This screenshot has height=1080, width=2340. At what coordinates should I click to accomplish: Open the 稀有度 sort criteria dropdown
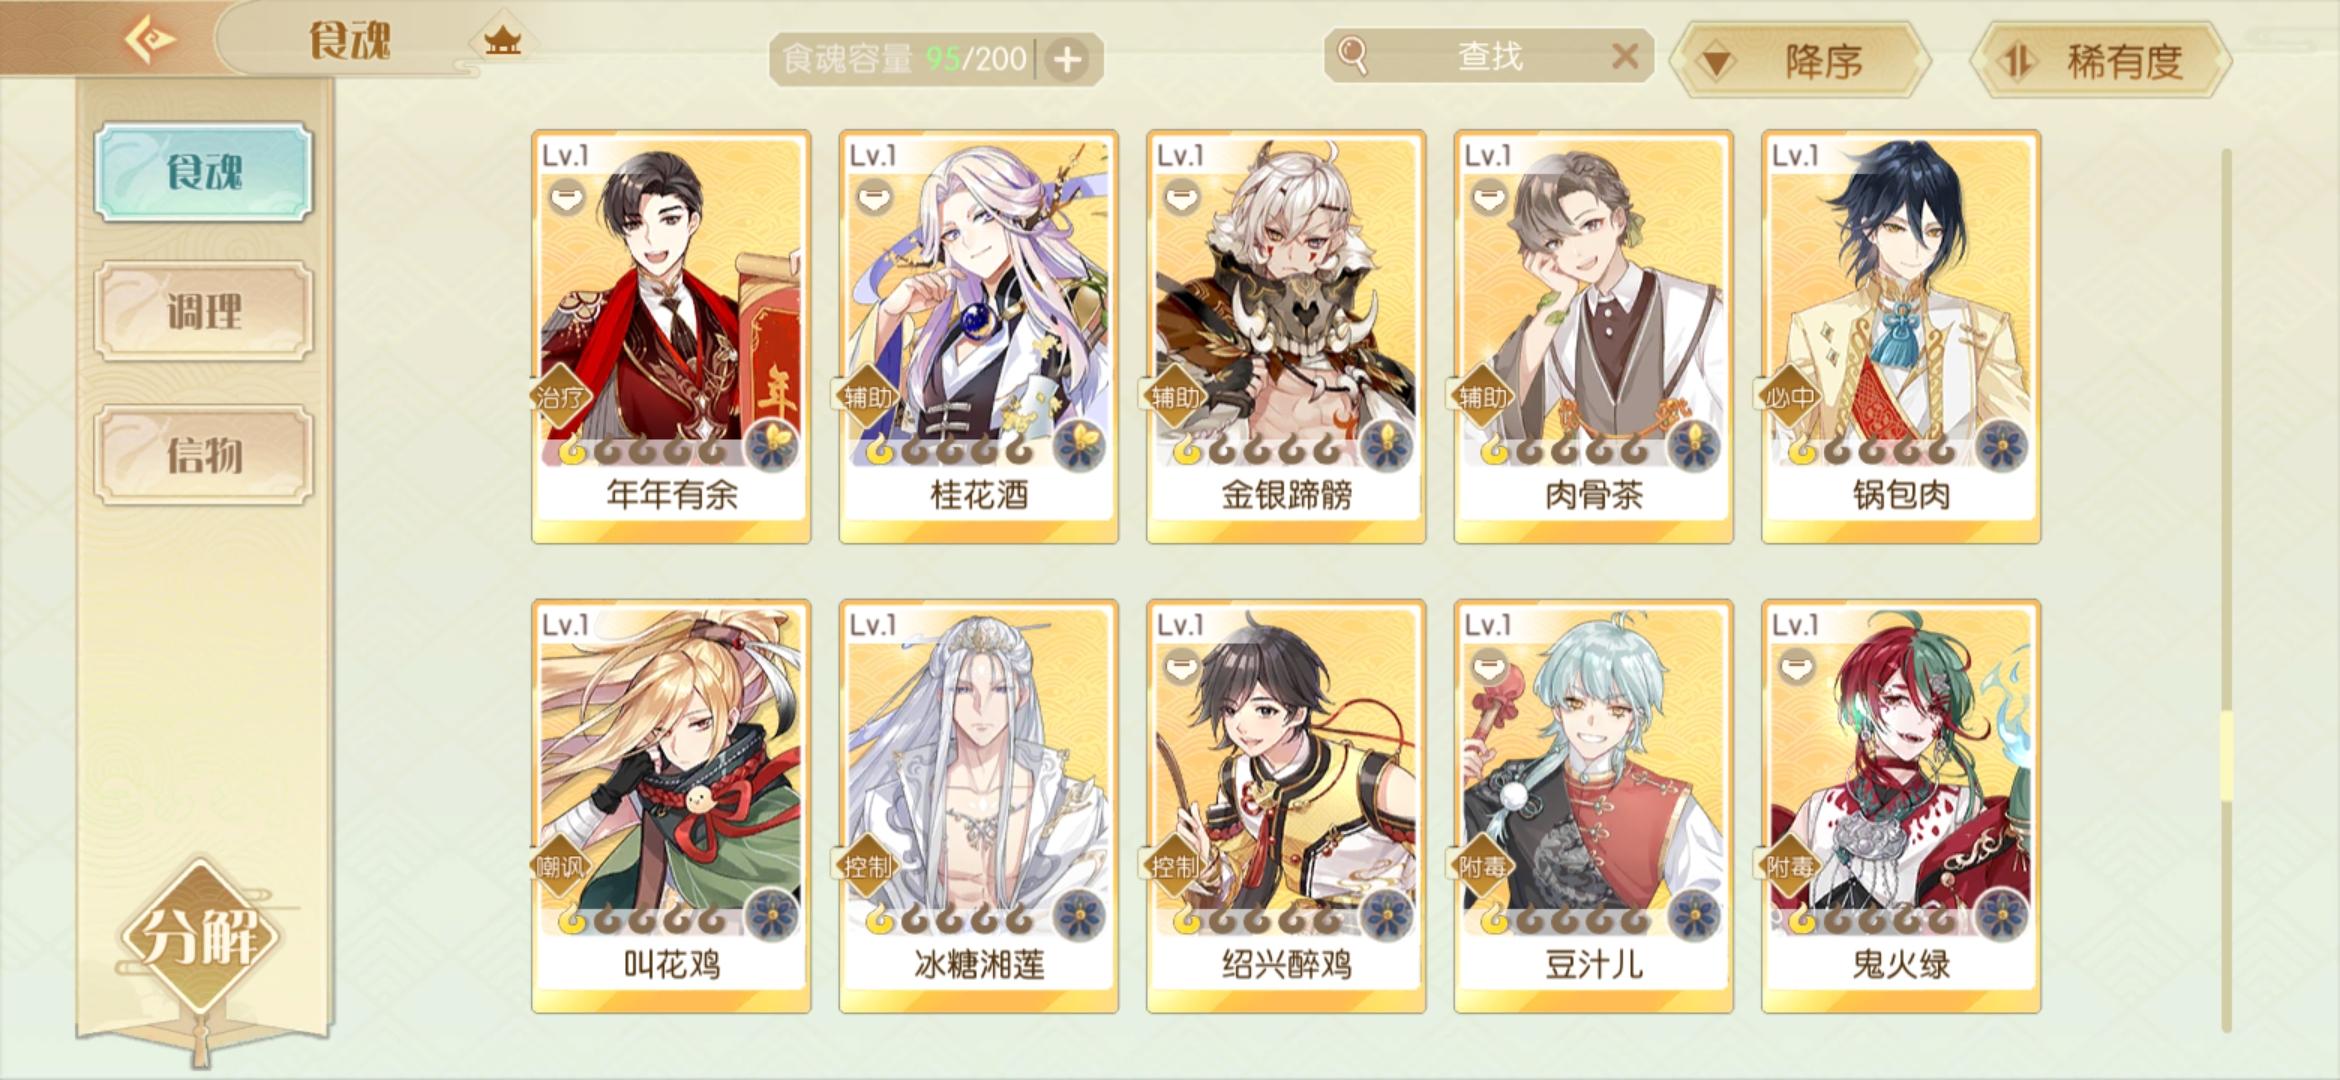2101,61
